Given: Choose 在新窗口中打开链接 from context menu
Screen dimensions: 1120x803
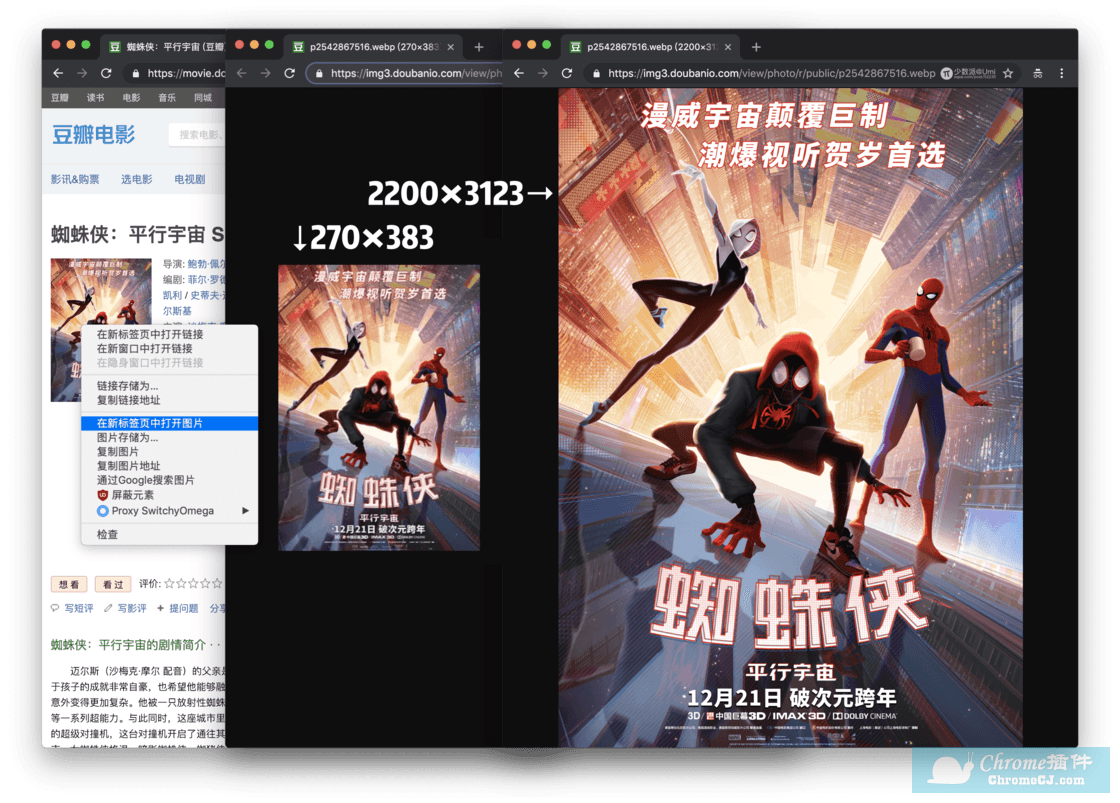Looking at the screenshot, I should (169, 348).
